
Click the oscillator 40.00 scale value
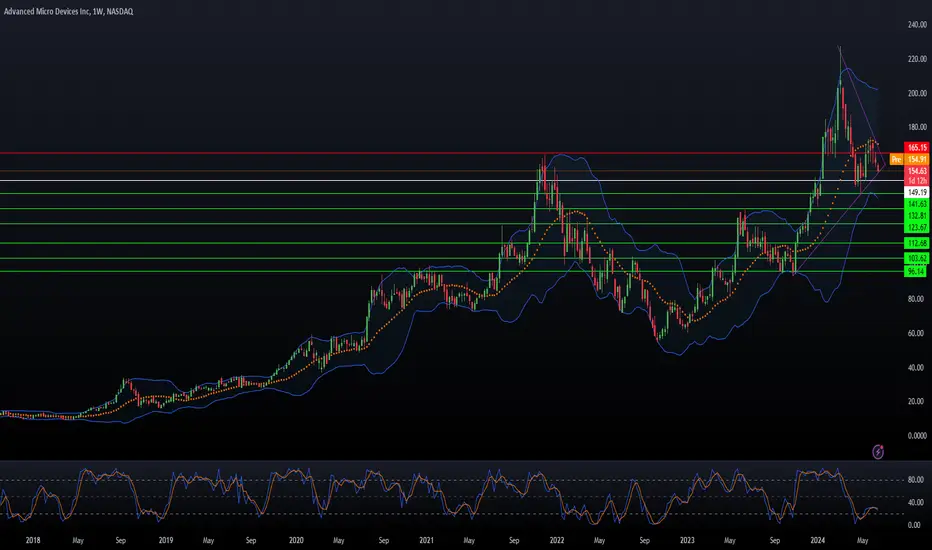916,502
